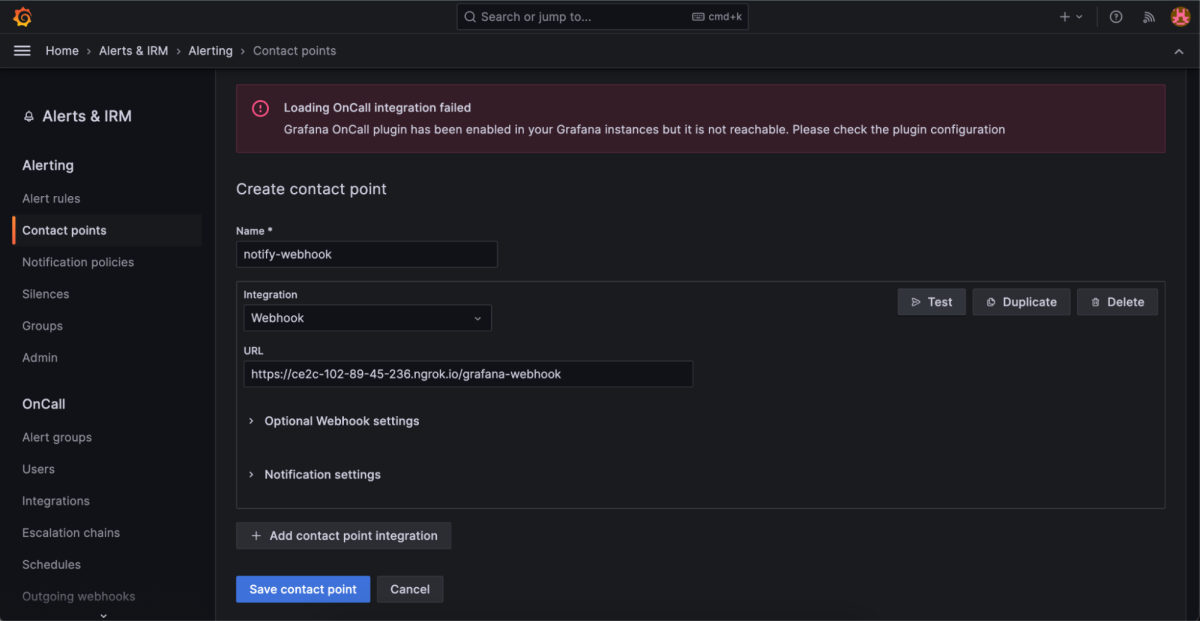Image resolution: width=1200 pixels, height=621 pixels.
Task: Open Admin in sidebar
Action: (40, 358)
